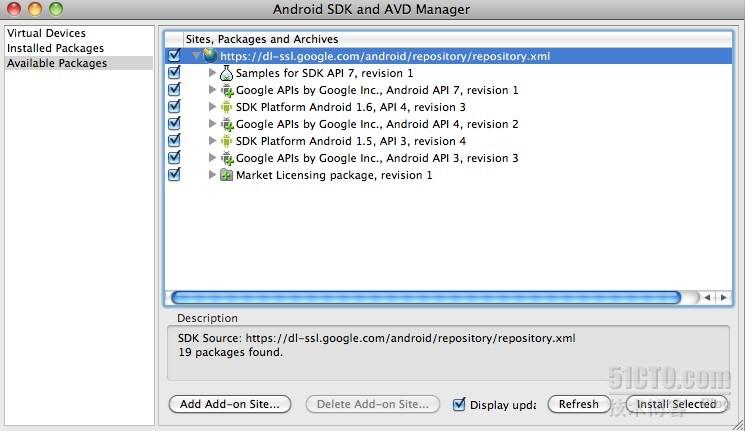Click the scroll right arrow
745x431 pixels.
[724, 297]
